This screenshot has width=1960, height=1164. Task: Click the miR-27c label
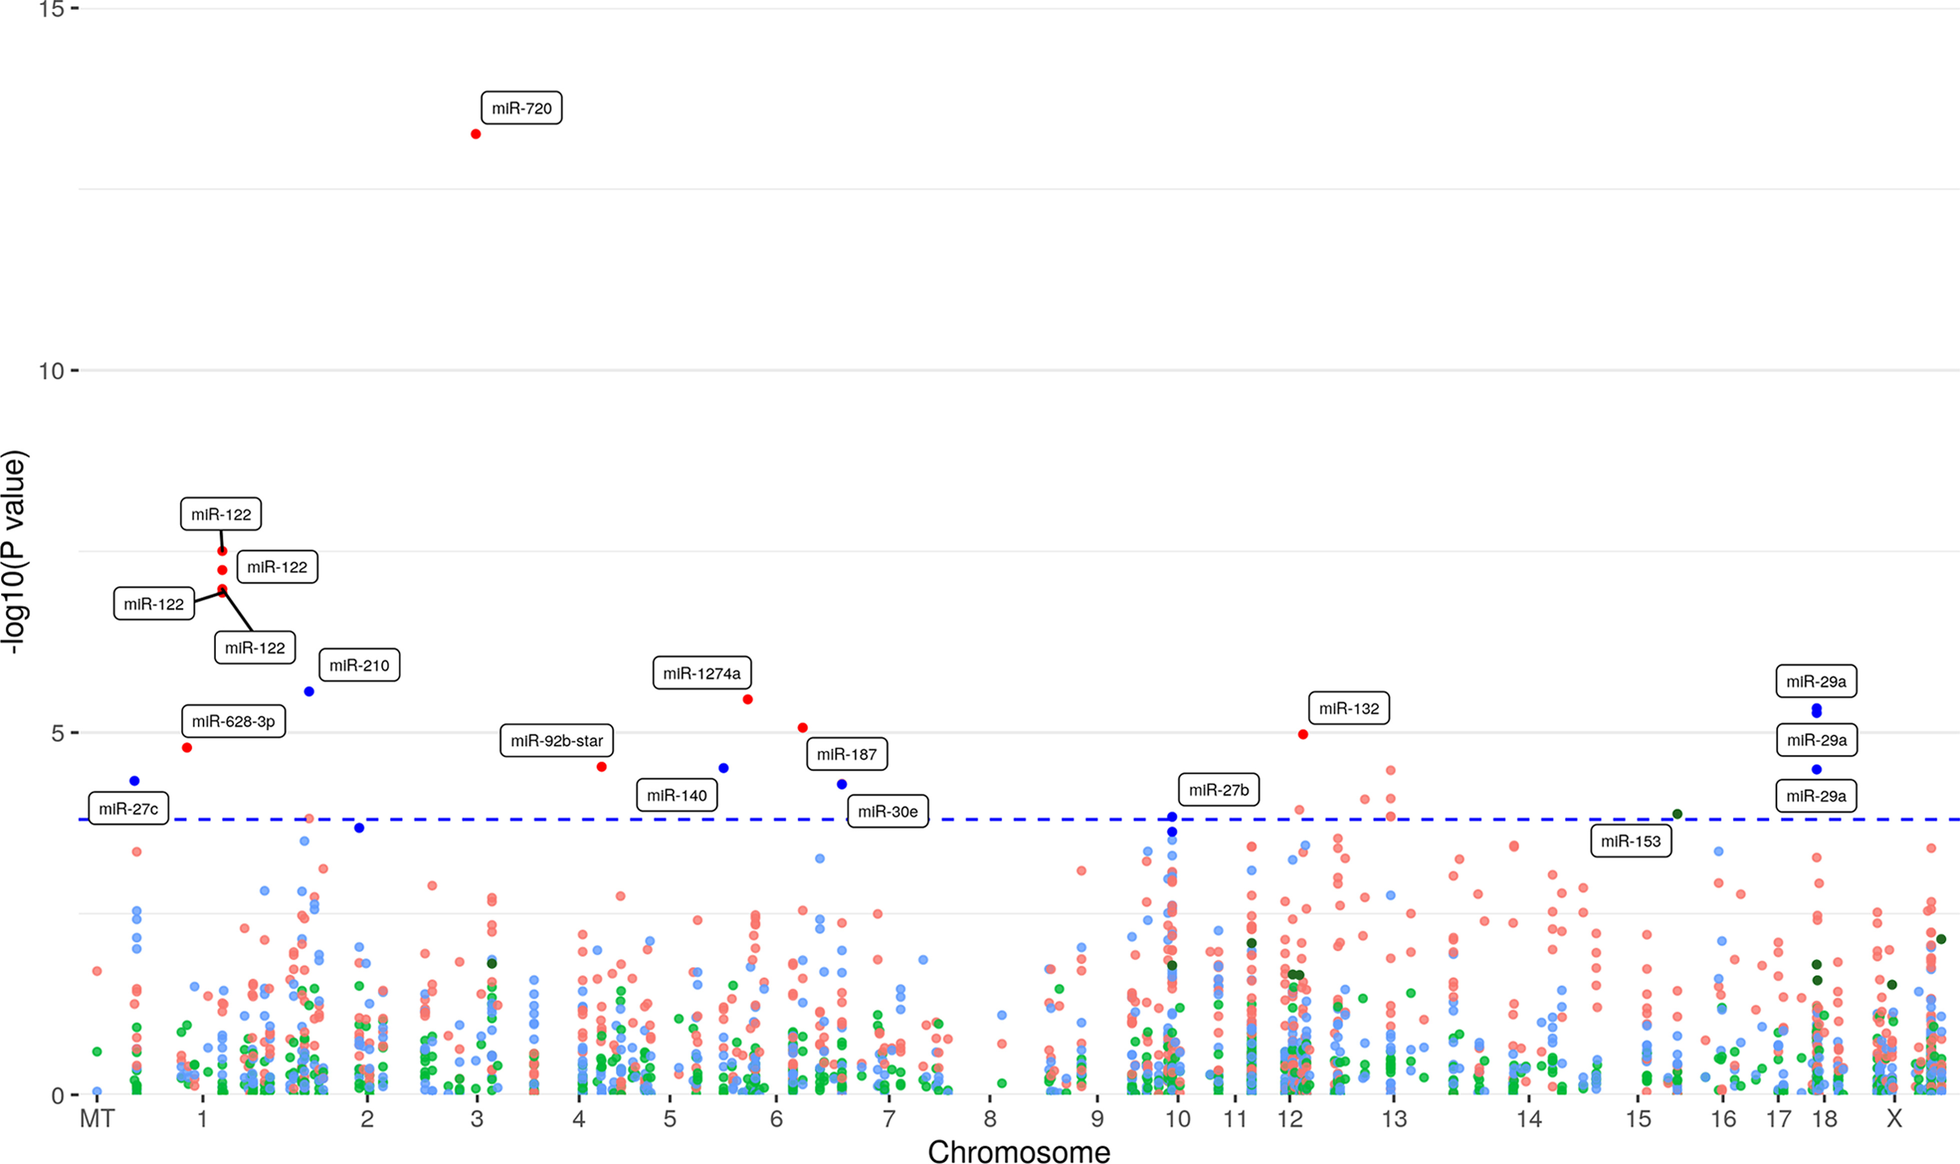(128, 808)
